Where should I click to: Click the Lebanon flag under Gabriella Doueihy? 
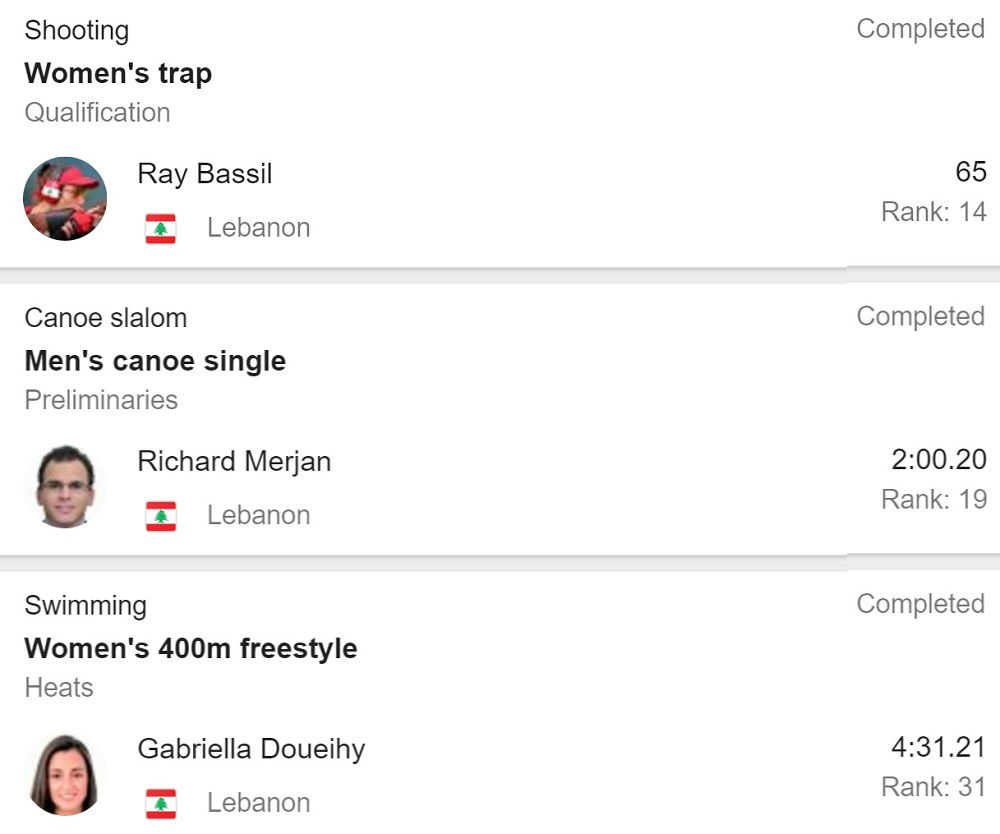(161, 803)
